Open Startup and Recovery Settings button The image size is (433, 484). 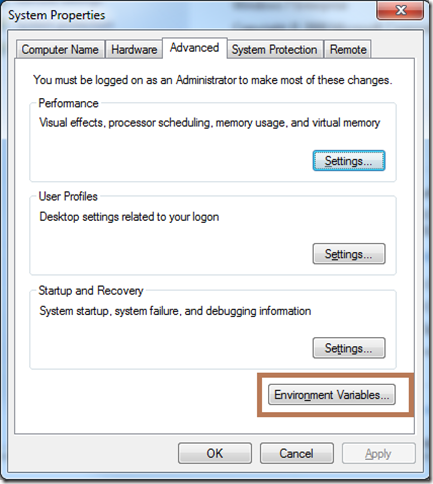pyautogui.click(x=349, y=348)
